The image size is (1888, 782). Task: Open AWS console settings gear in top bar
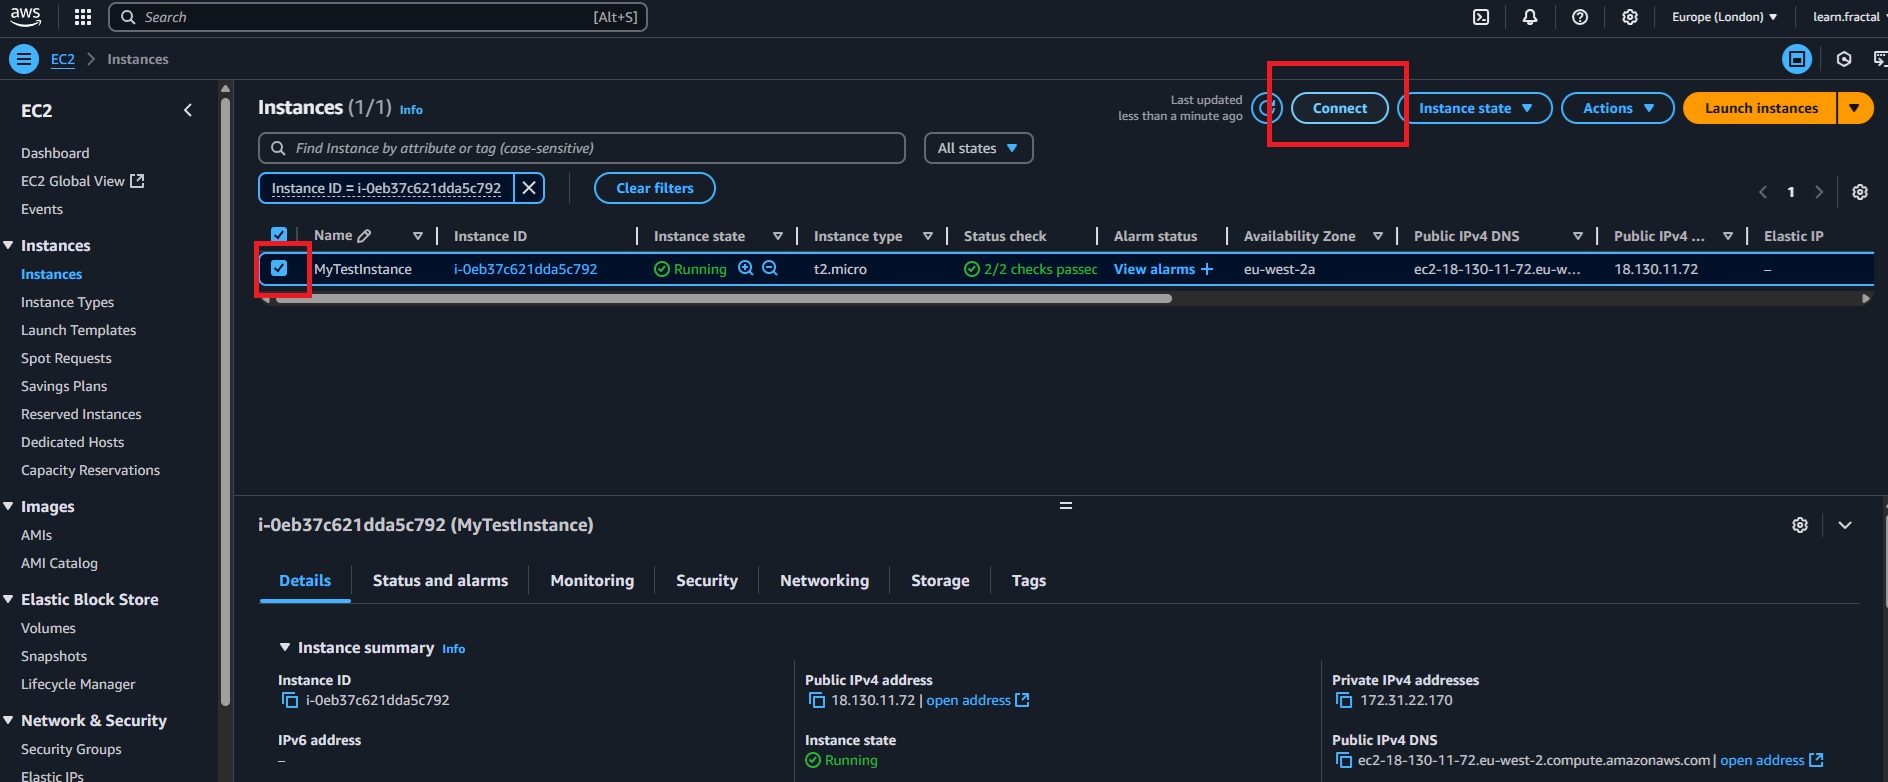(1630, 17)
